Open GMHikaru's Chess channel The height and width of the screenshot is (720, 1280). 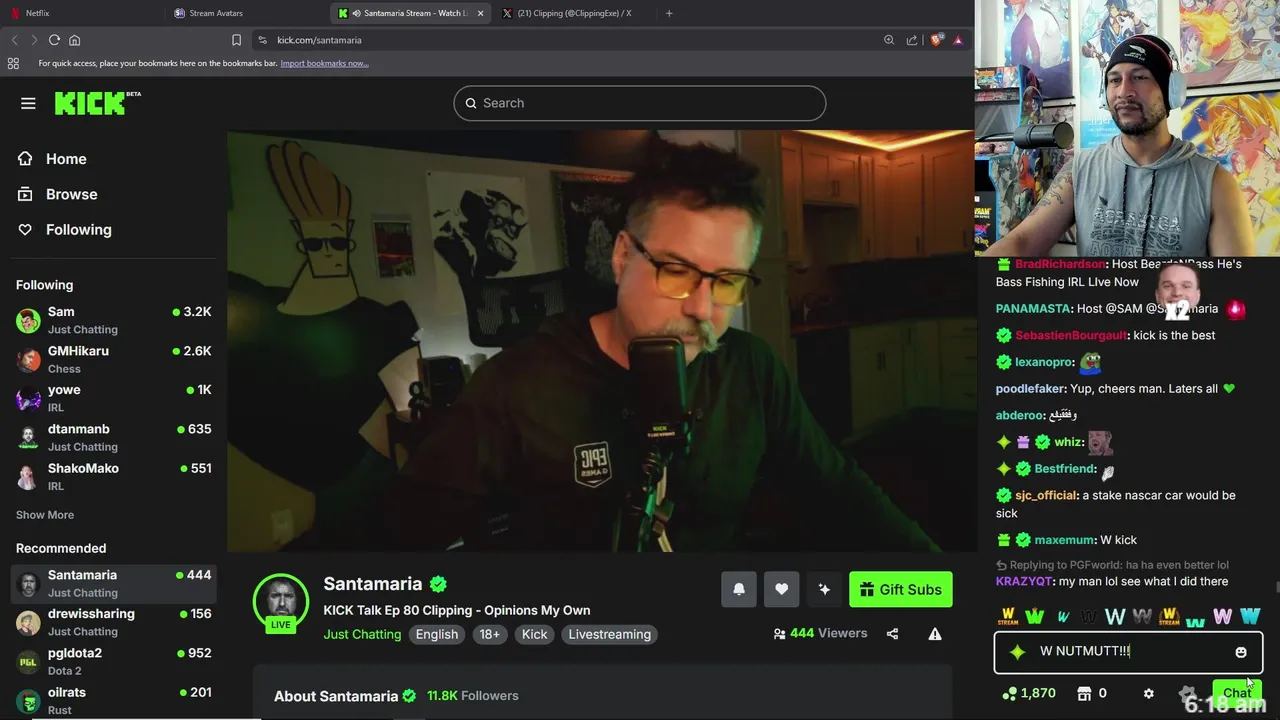click(114, 359)
